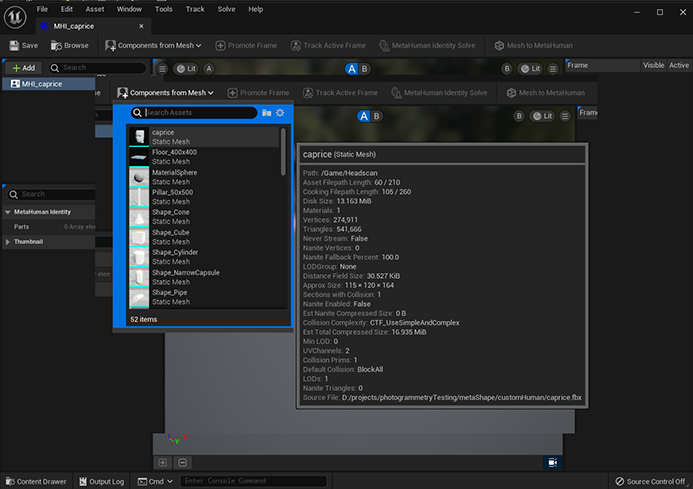
Task: Click the Save toolbar button
Action: (23, 45)
